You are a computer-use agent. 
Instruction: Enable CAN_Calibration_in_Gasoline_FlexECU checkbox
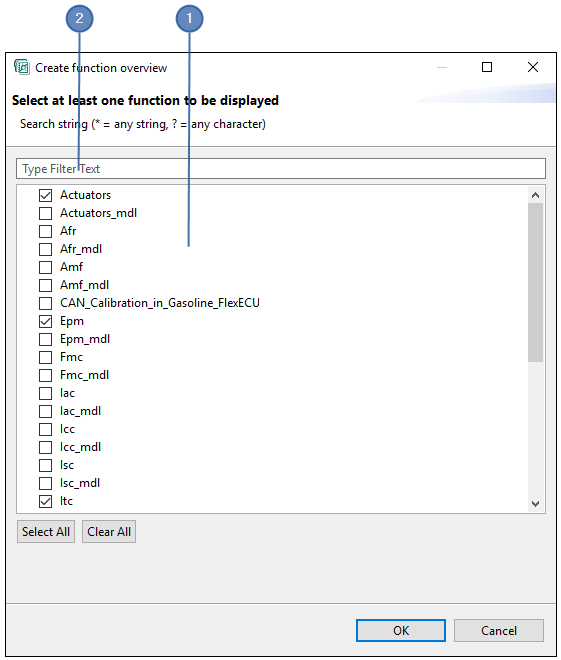[45, 303]
